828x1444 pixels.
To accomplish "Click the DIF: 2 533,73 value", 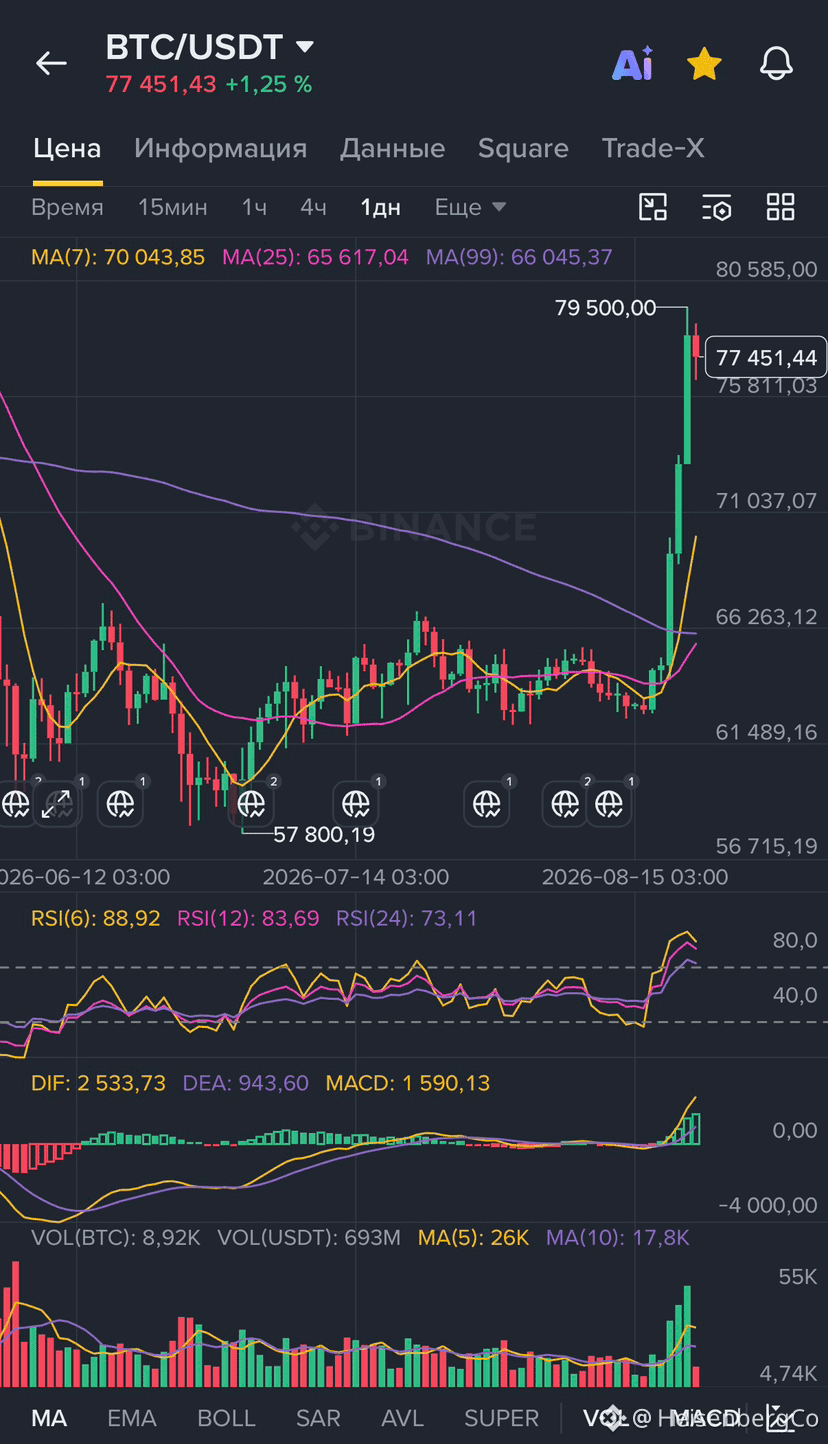I will (98, 1083).
